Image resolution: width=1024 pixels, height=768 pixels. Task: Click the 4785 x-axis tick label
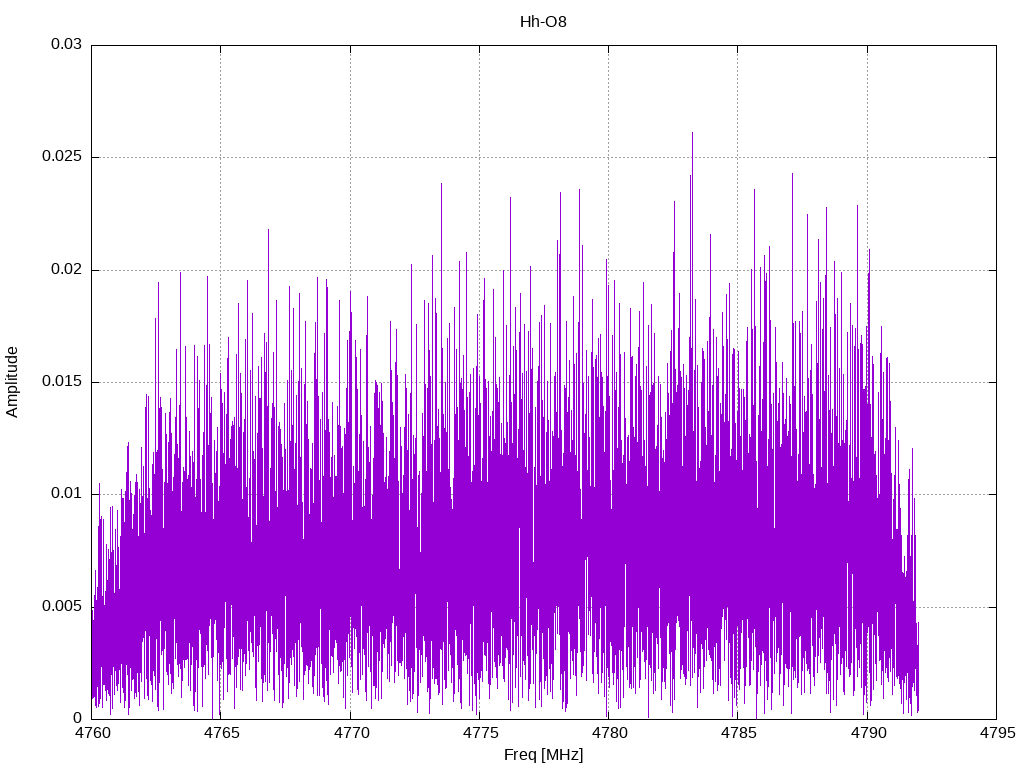[739, 733]
